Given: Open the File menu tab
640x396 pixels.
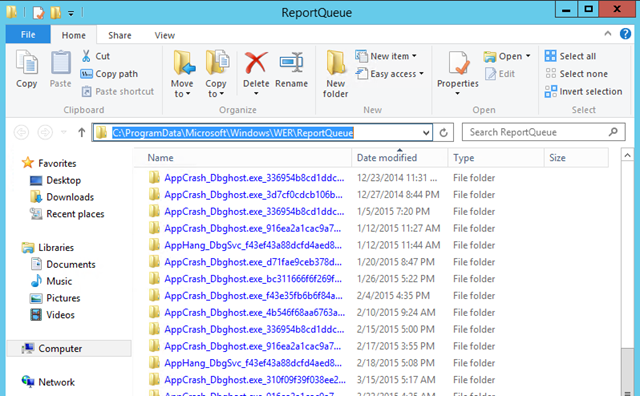Looking at the screenshot, I should [28, 35].
